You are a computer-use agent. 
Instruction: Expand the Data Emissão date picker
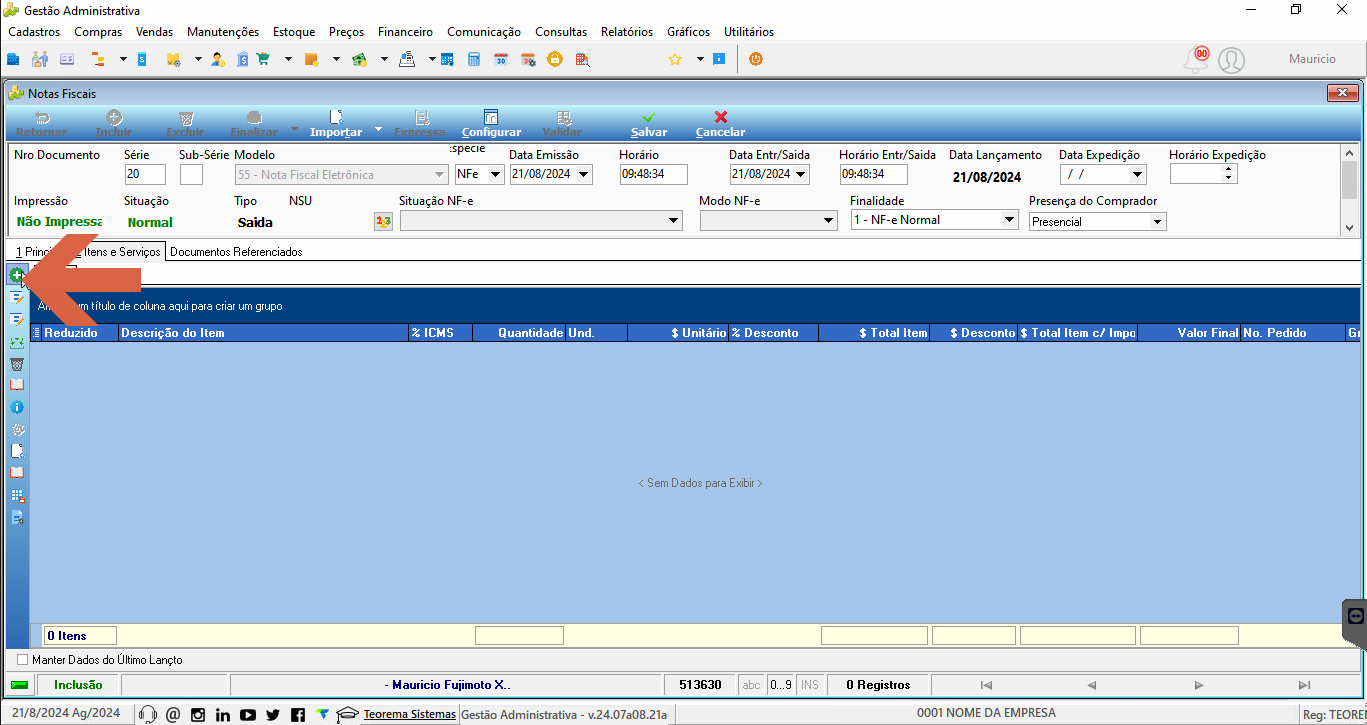[x=584, y=174]
